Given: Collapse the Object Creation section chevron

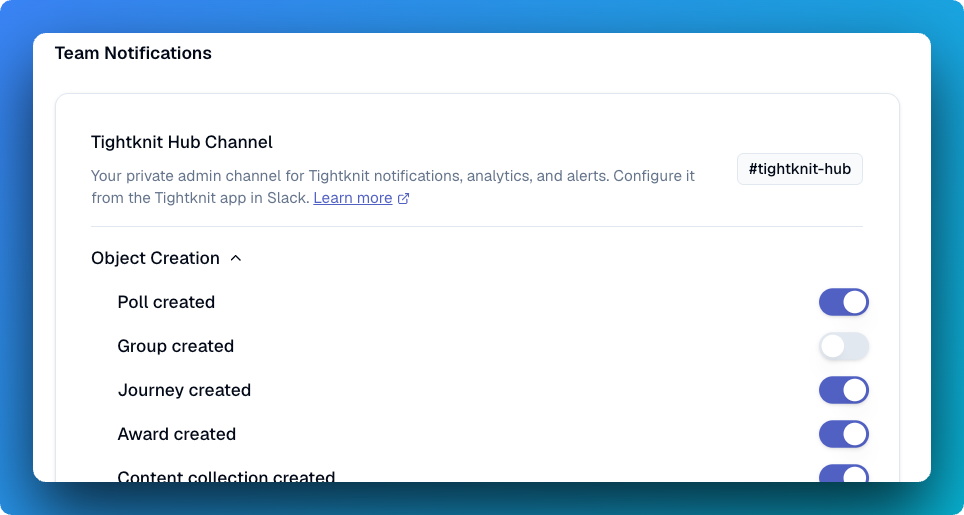Looking at the screenshot, I should tap(235, 259).
